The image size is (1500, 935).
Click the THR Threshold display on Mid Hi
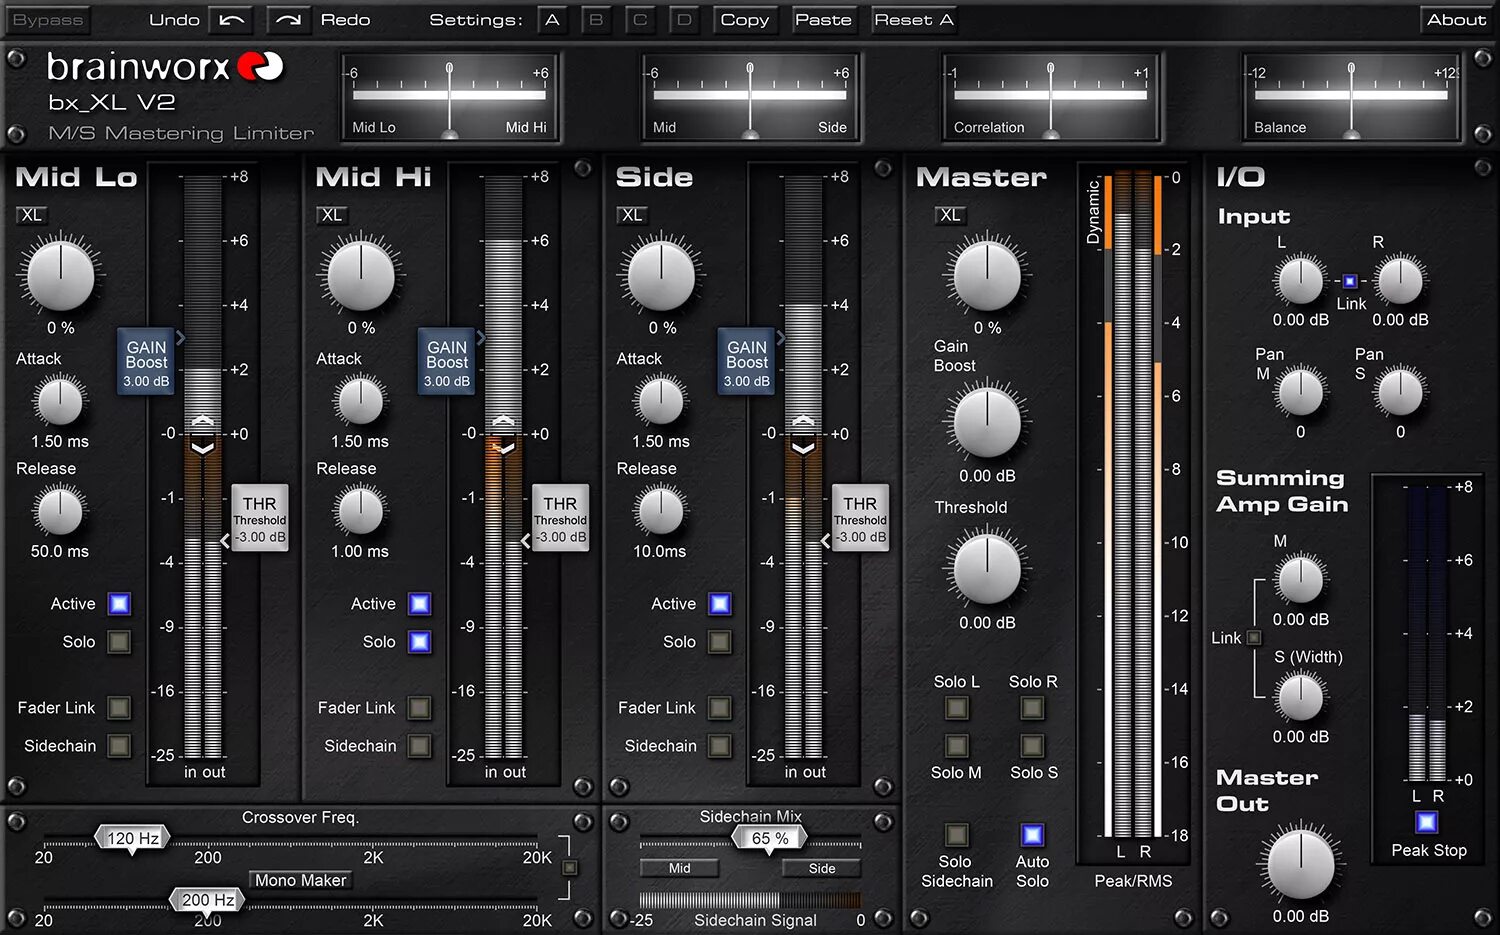coord(559,518)
